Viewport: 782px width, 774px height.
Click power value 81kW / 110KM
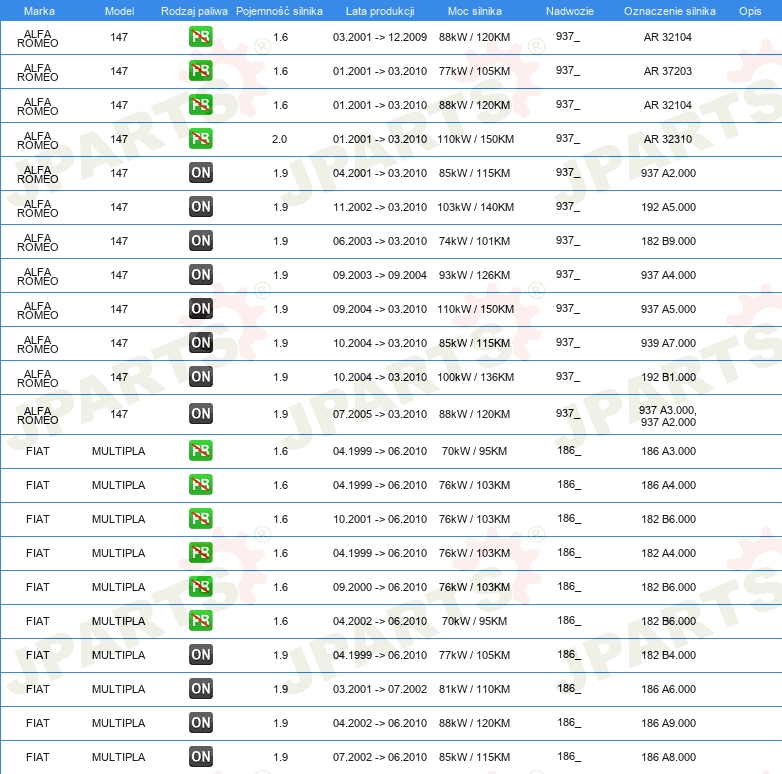coord(474,689)
